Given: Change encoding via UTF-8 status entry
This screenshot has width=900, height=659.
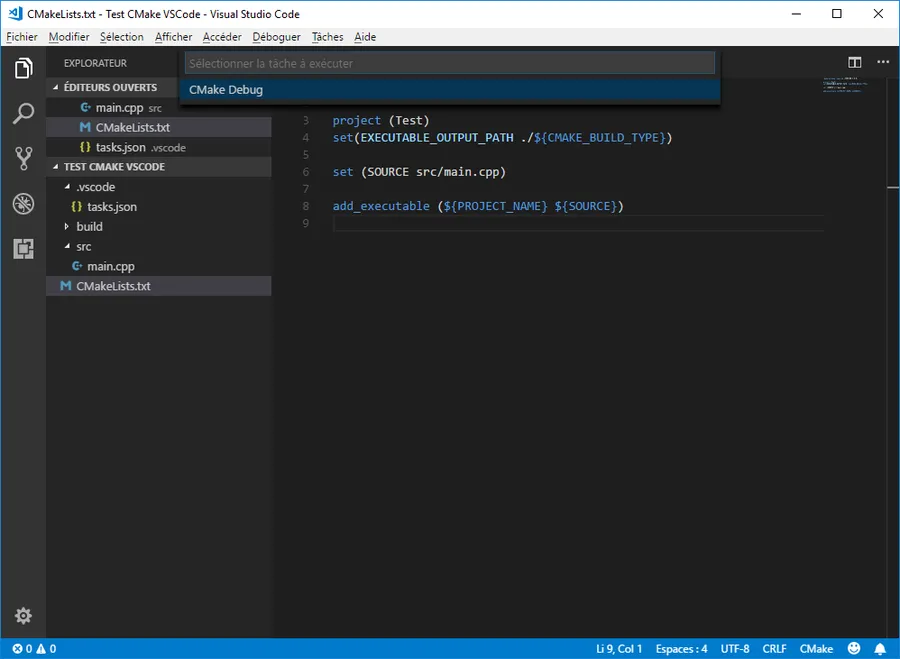Looking at the screenshot, I should 735,649.
